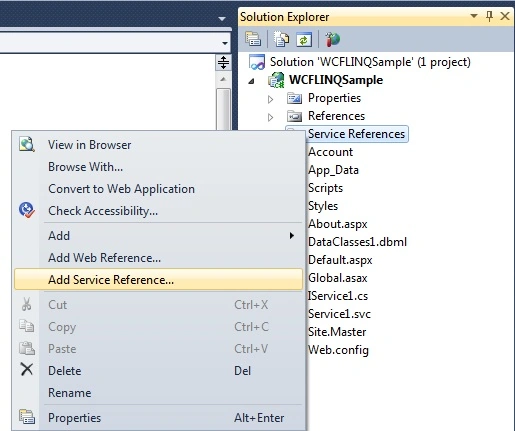Select the Scripts folder

click(325, 188)
